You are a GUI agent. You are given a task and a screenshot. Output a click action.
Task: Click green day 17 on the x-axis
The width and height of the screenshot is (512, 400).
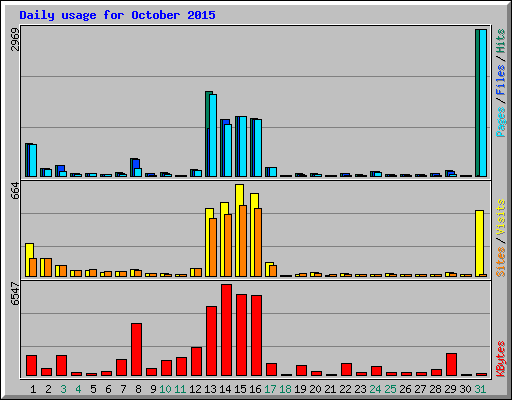[270, 389]
